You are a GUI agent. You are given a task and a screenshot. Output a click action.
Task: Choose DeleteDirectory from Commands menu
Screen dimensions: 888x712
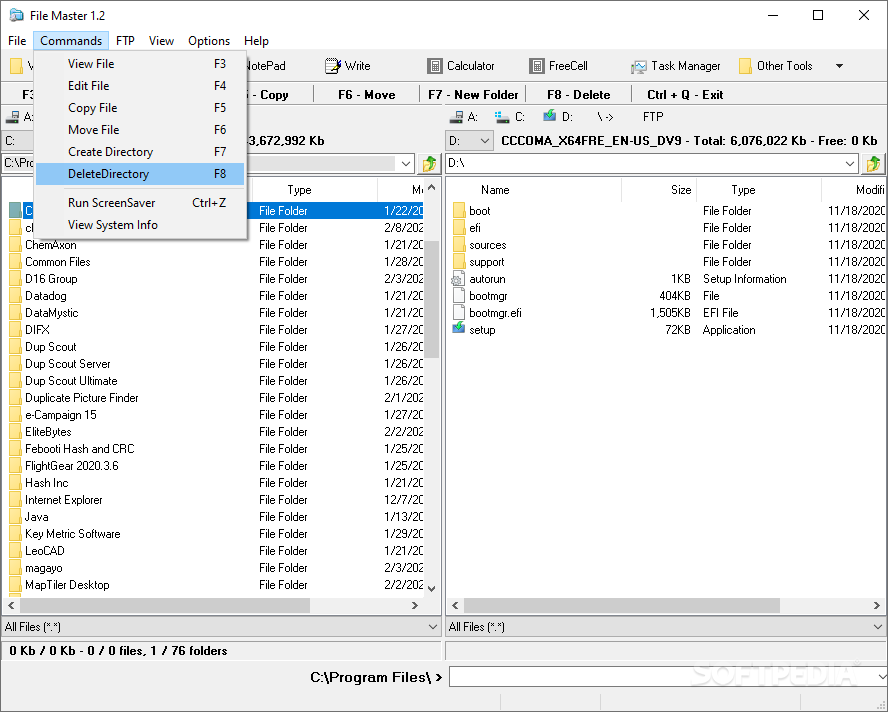tap(140, 174)
